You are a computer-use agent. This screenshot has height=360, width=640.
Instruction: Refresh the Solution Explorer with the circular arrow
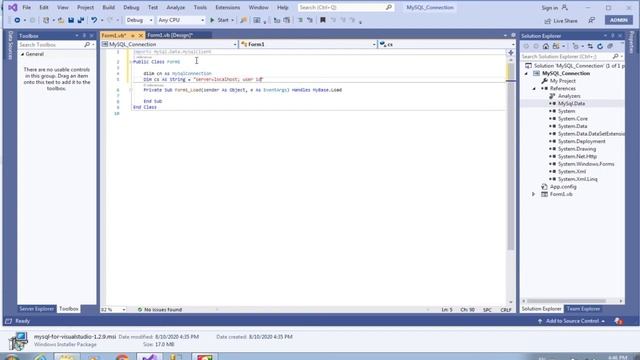[600, 46]
